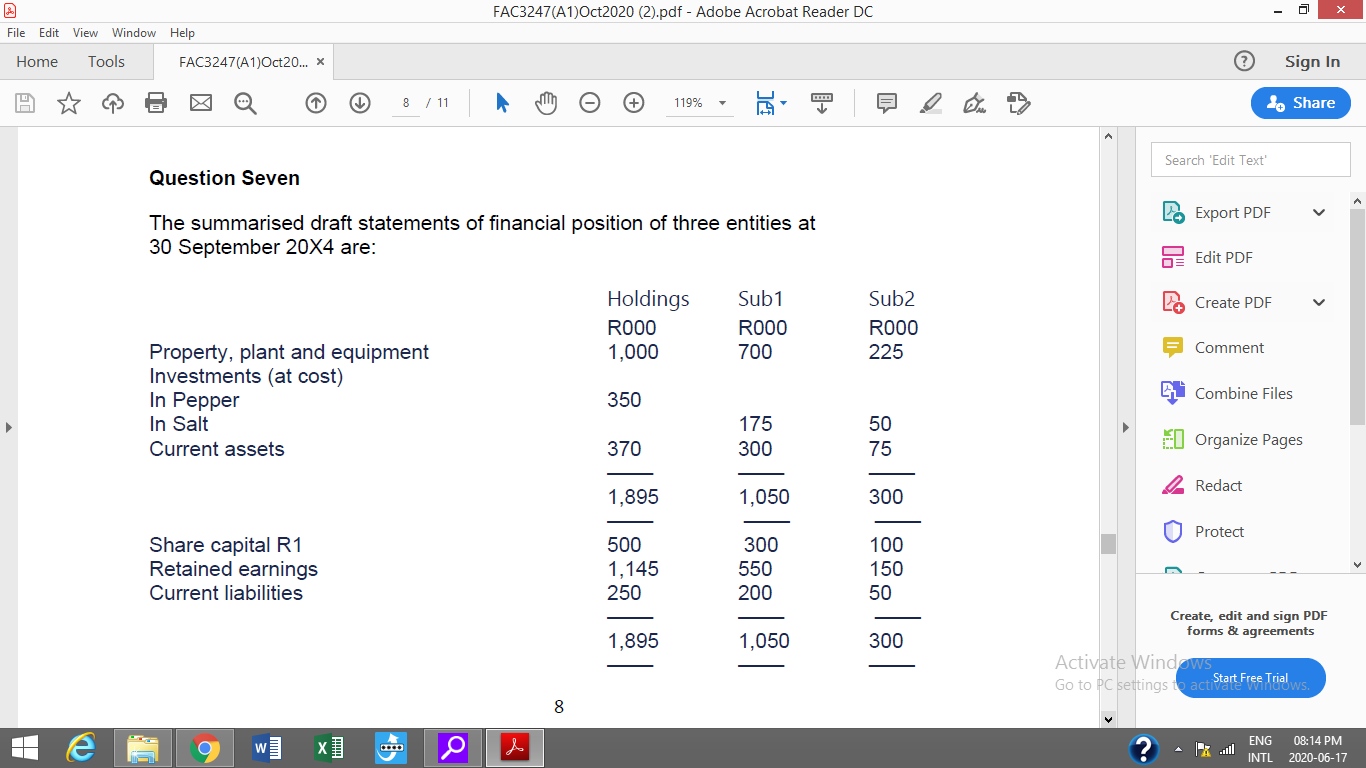Select the Highlight text tool

pos(931,103)
